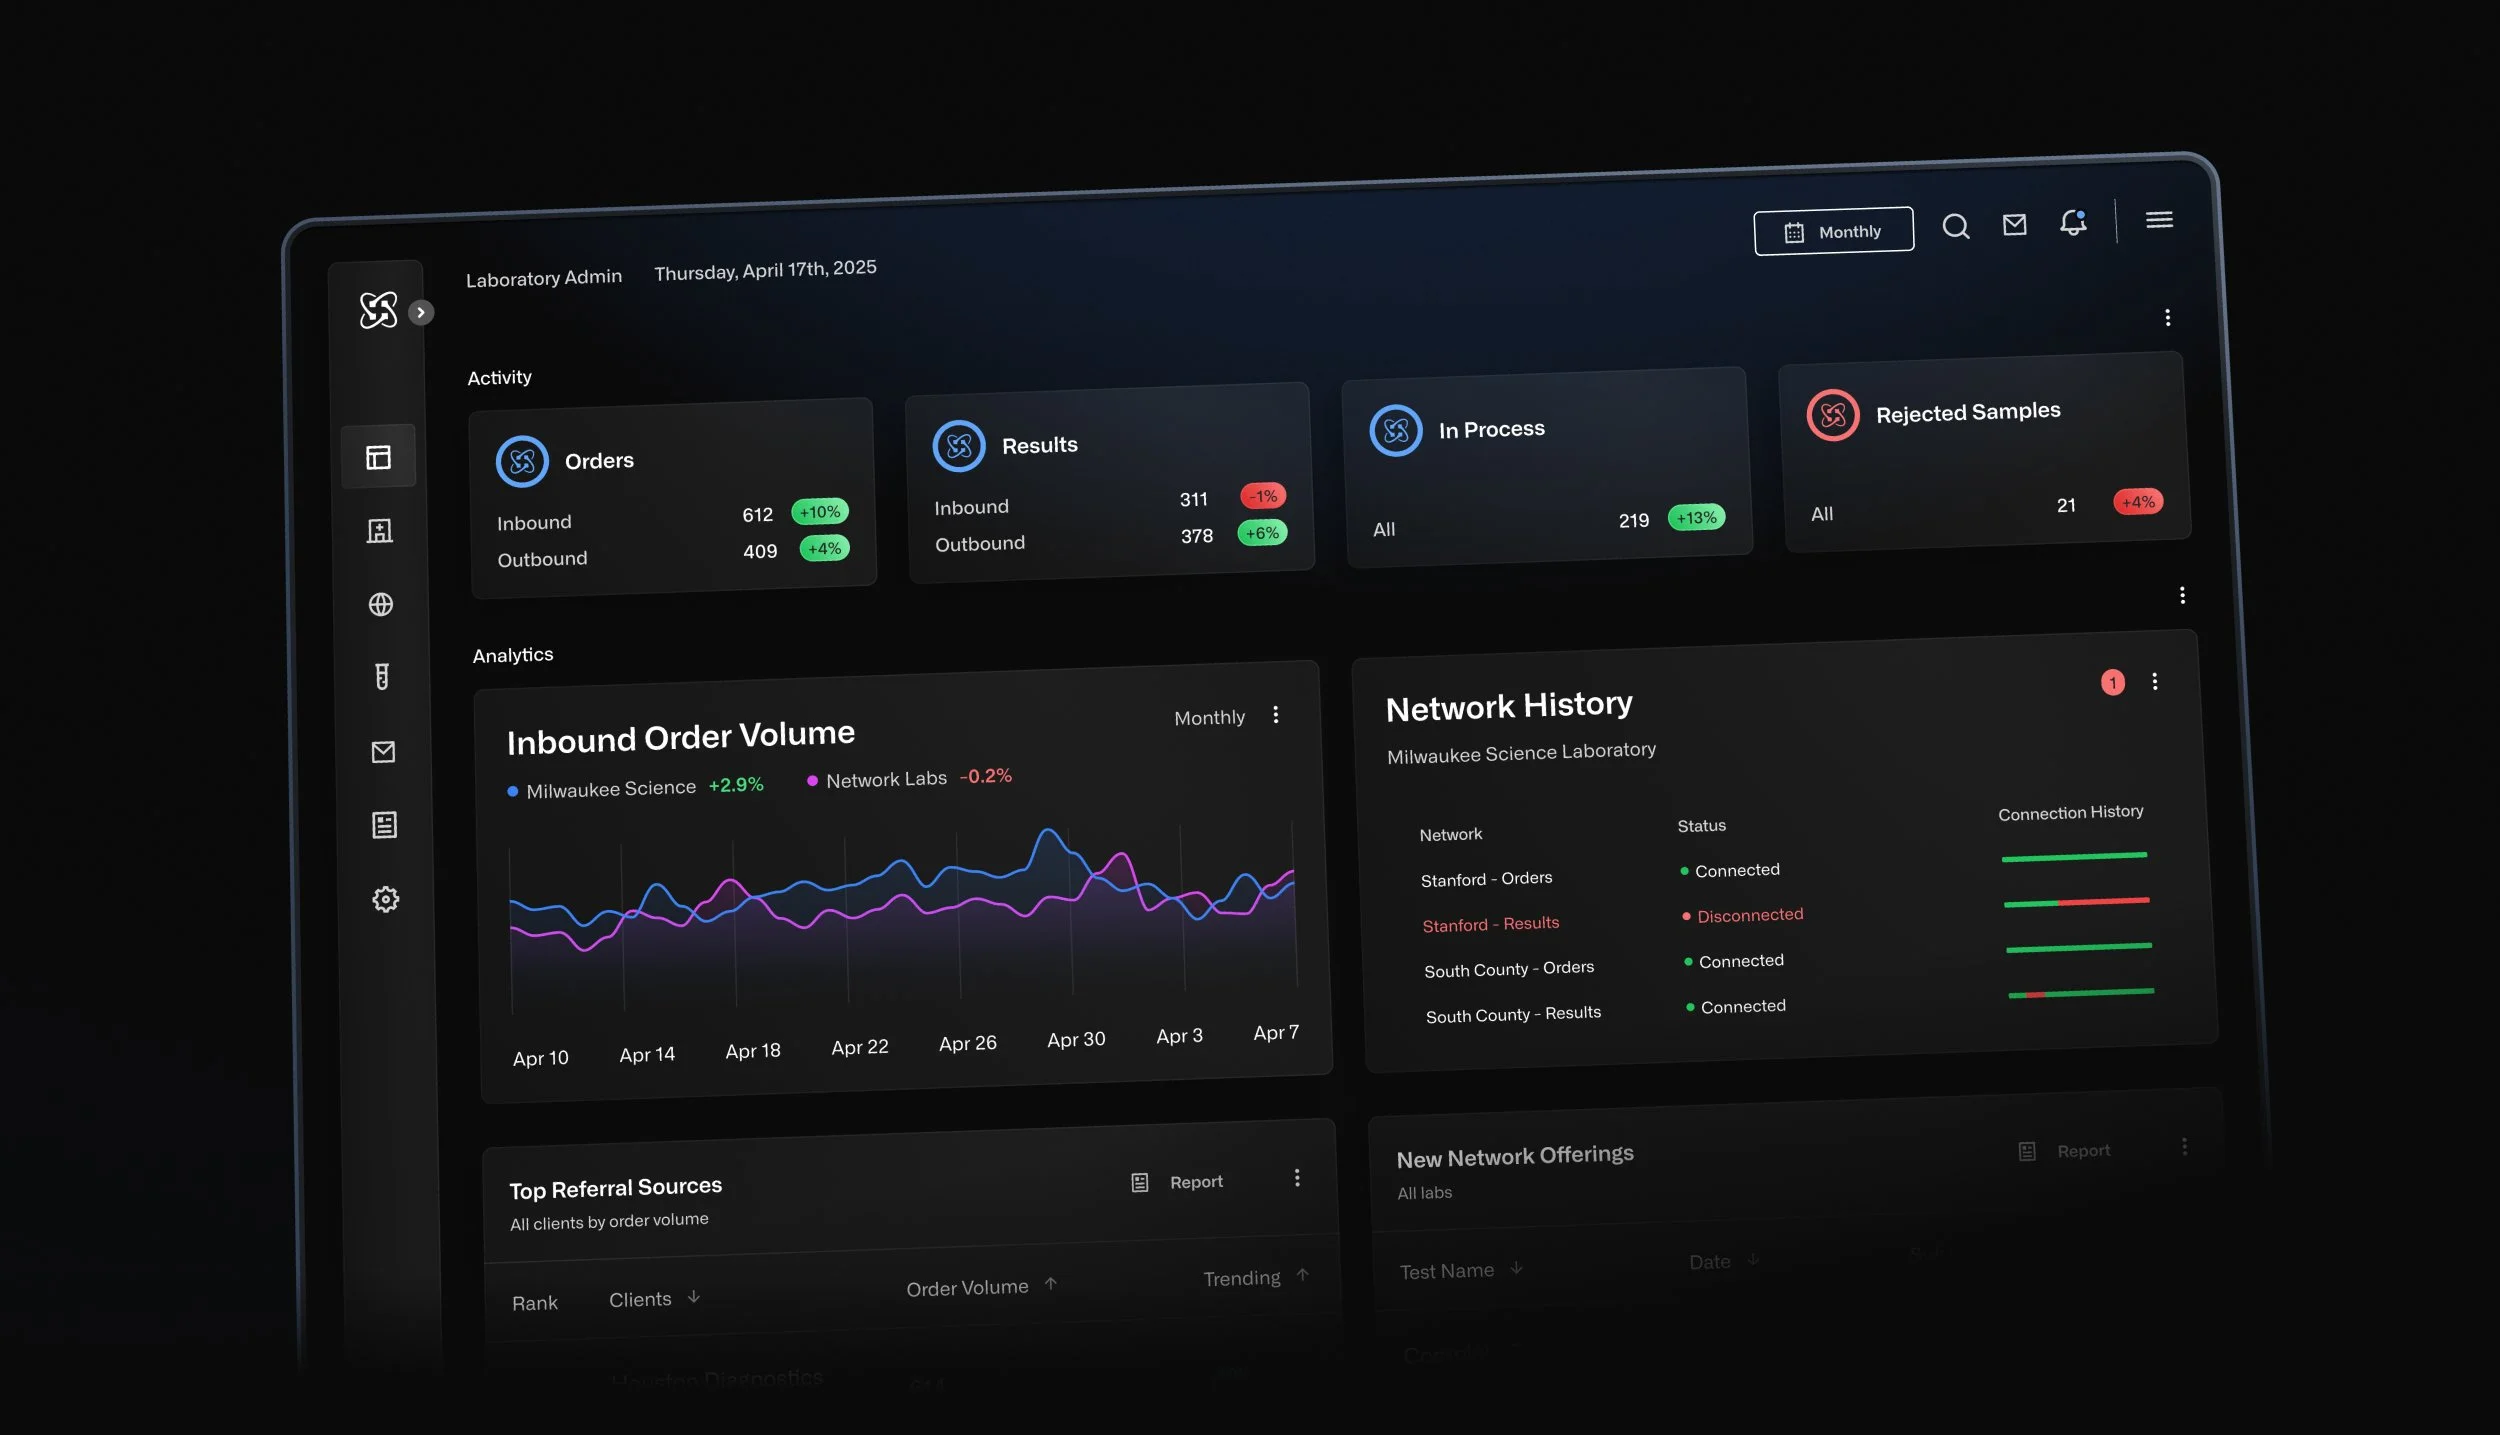
Task: Open the globe network sidebar icon
Action: pos(381,604)
